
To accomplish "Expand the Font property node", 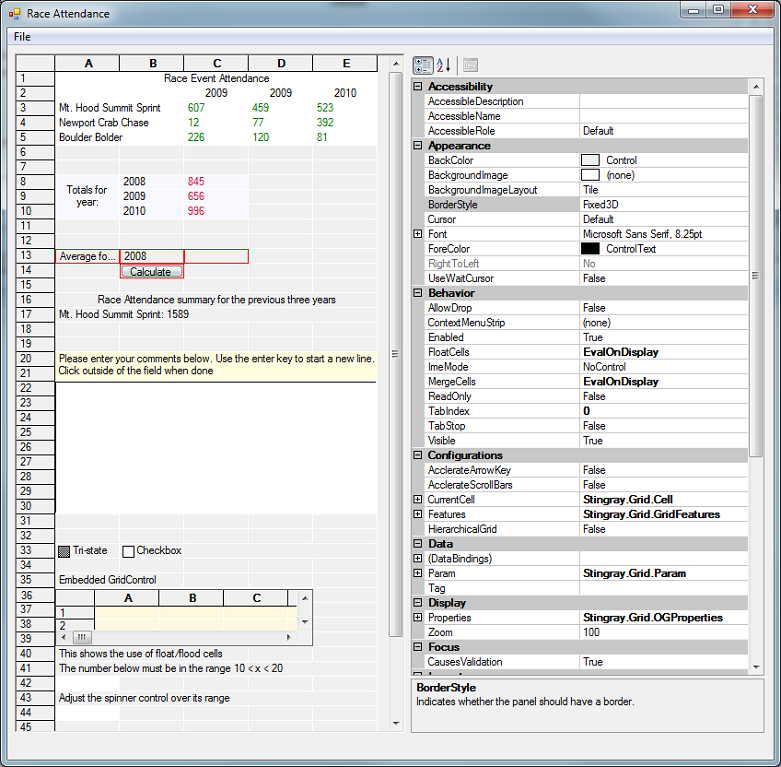I will (x=418, y=234).
